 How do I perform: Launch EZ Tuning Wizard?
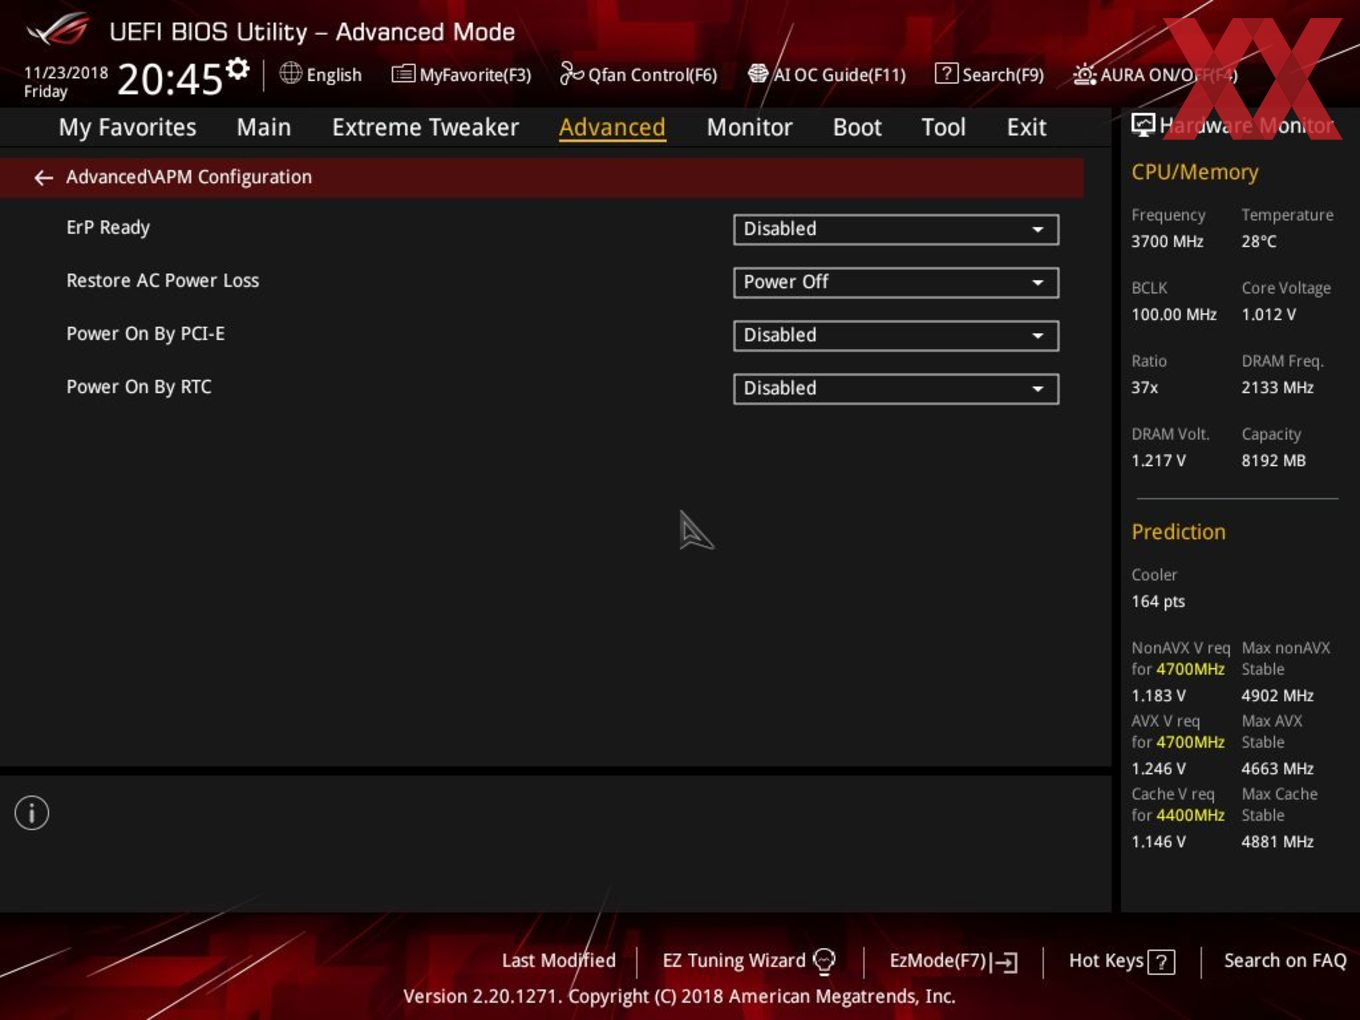pyautogui.click(x=748, y=961)
